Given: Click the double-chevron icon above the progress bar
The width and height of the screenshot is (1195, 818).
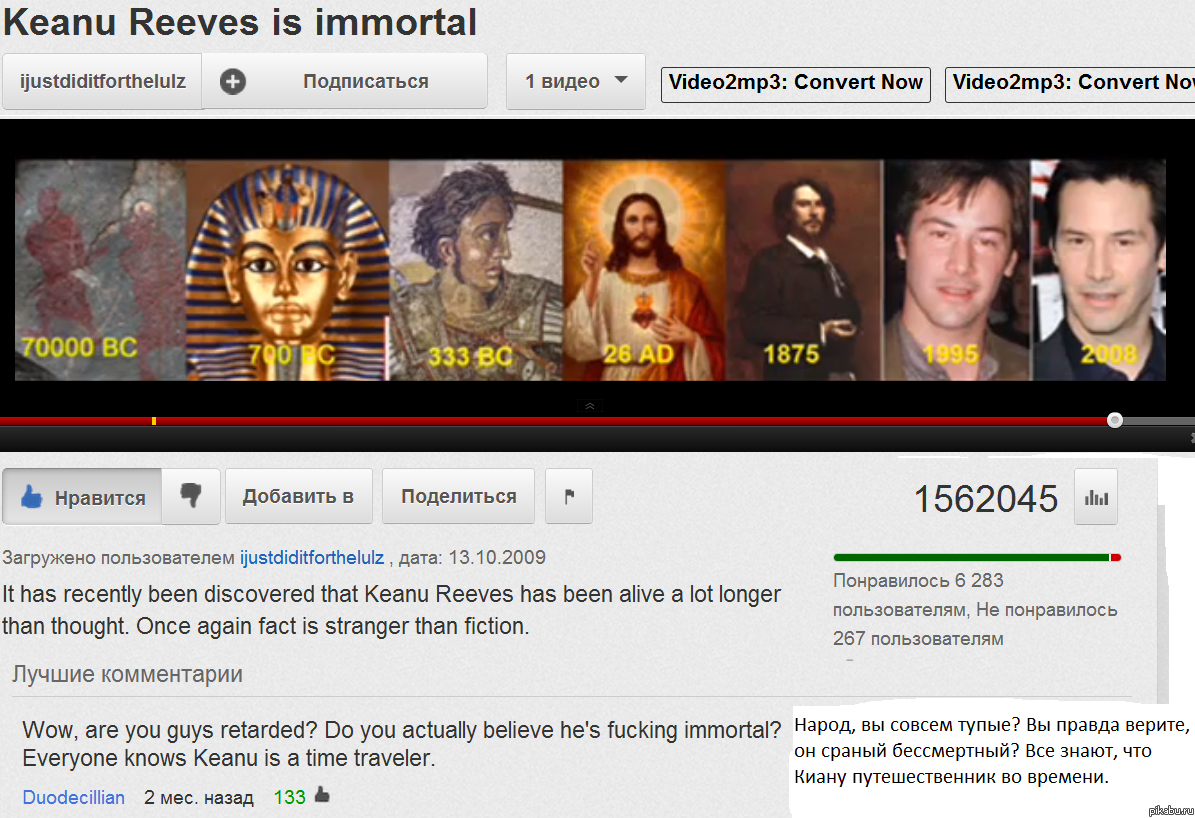Looking at the screenshot, I should click(x=590, y=406).
